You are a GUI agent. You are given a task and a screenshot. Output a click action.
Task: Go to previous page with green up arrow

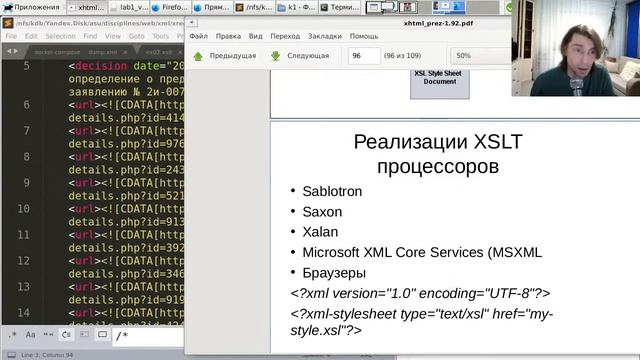tap(198, 56)
